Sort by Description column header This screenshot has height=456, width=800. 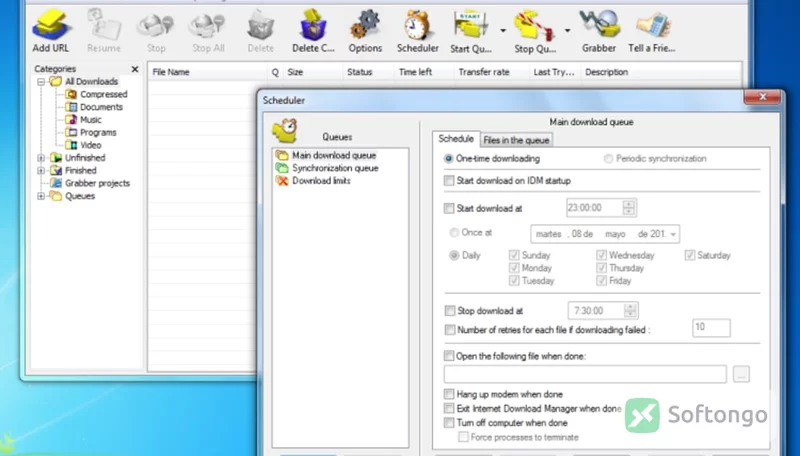[x=661, y=72]
